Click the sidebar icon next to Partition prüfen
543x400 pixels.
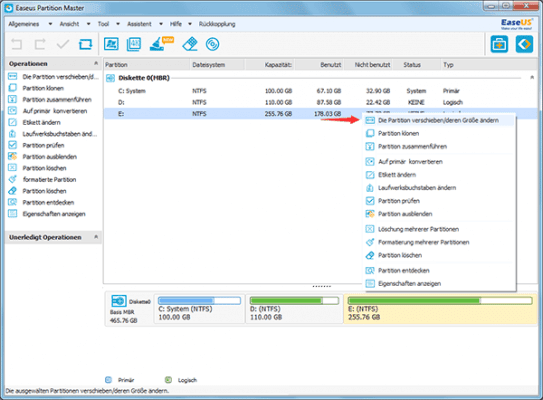click(x=12, y=145)
